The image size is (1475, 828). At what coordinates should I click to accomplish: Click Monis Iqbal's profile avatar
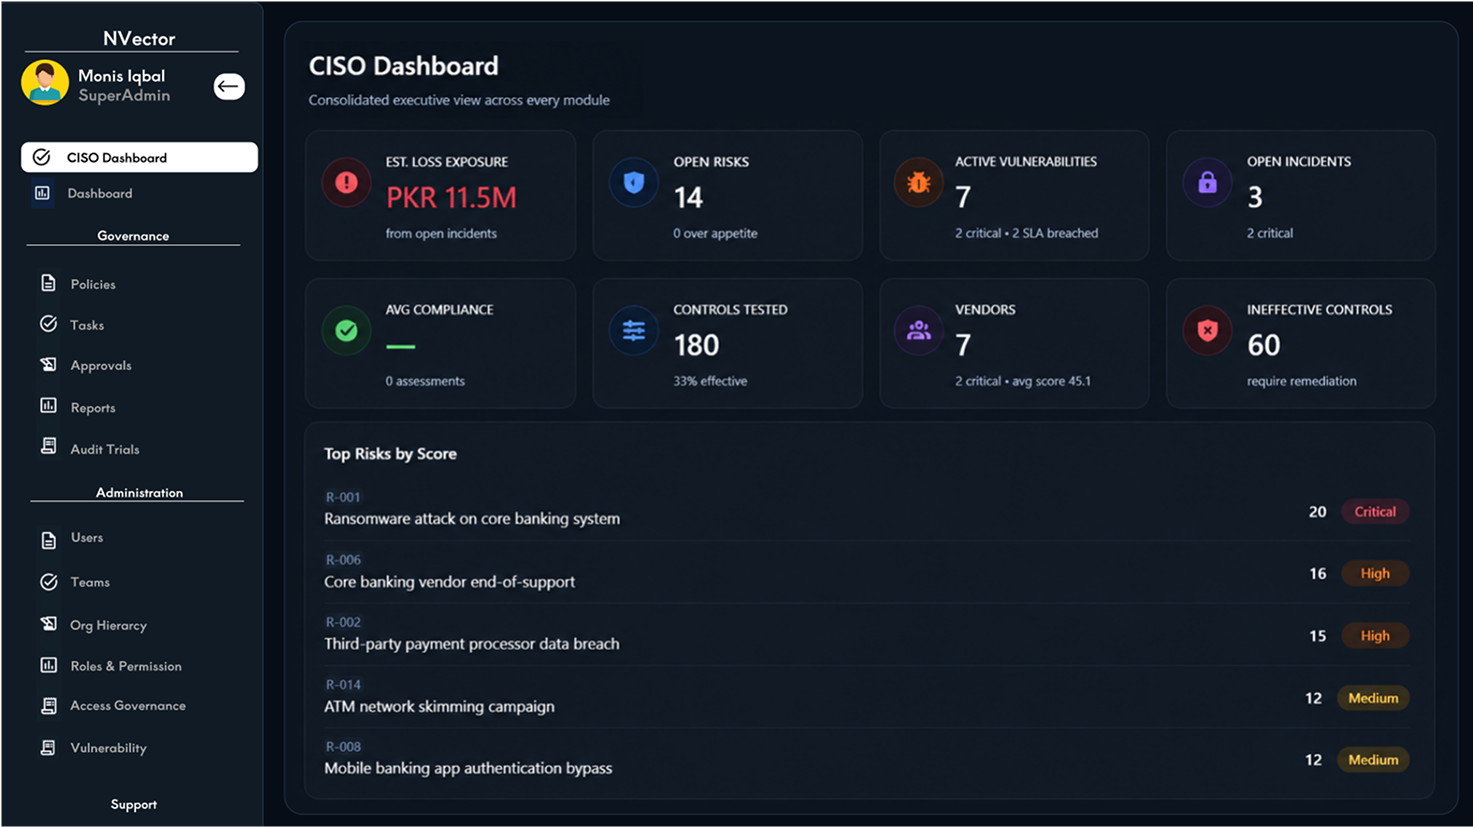[x=45, y=83]
